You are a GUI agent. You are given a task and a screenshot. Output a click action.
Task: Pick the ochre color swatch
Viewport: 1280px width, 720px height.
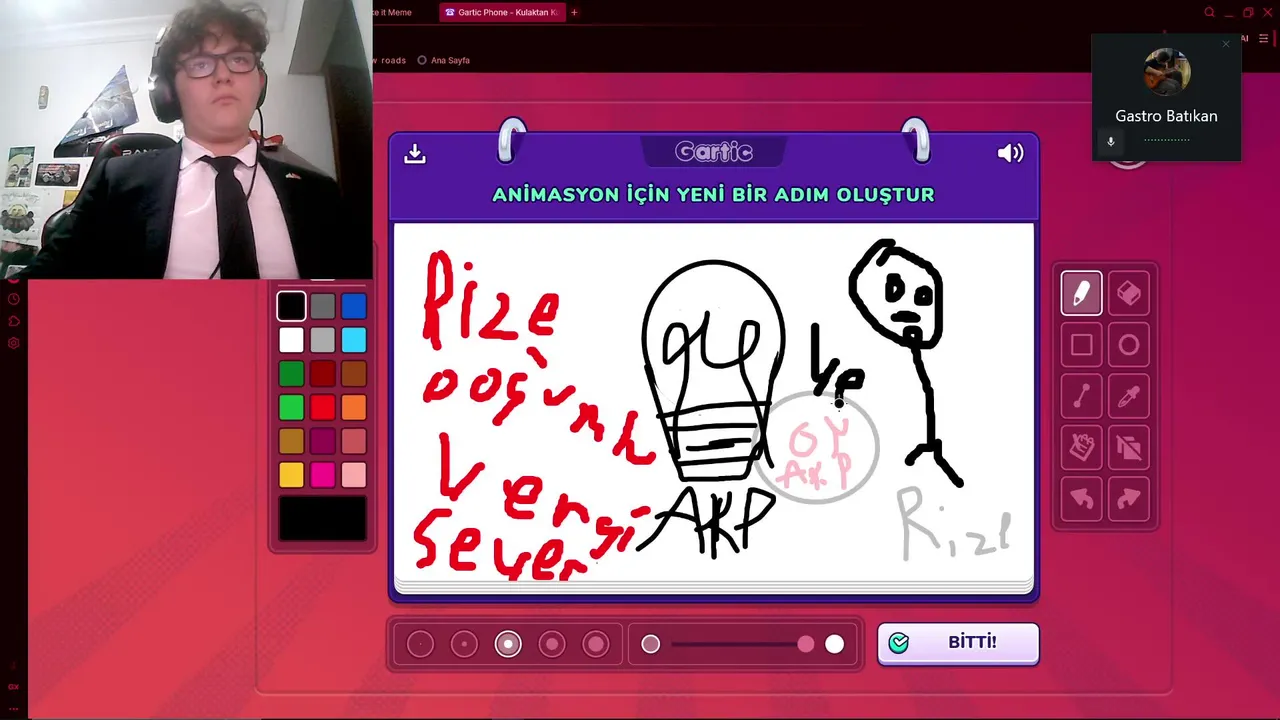tap(291, 441)
